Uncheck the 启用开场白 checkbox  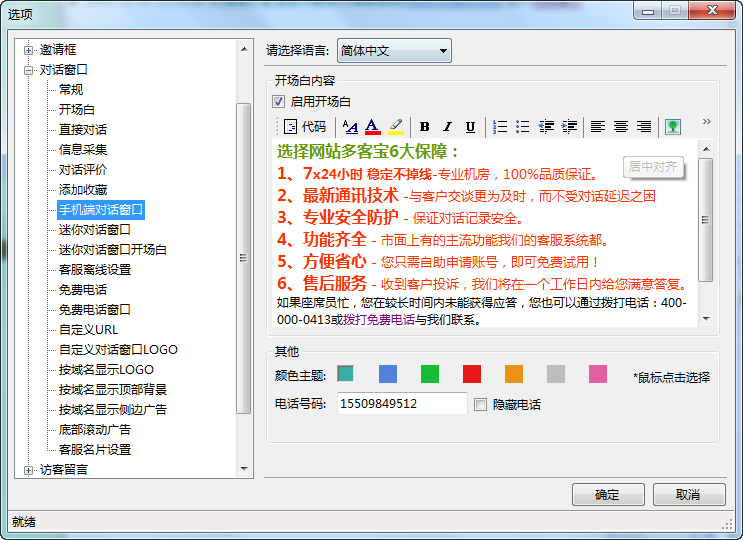(x=279, y=102)
